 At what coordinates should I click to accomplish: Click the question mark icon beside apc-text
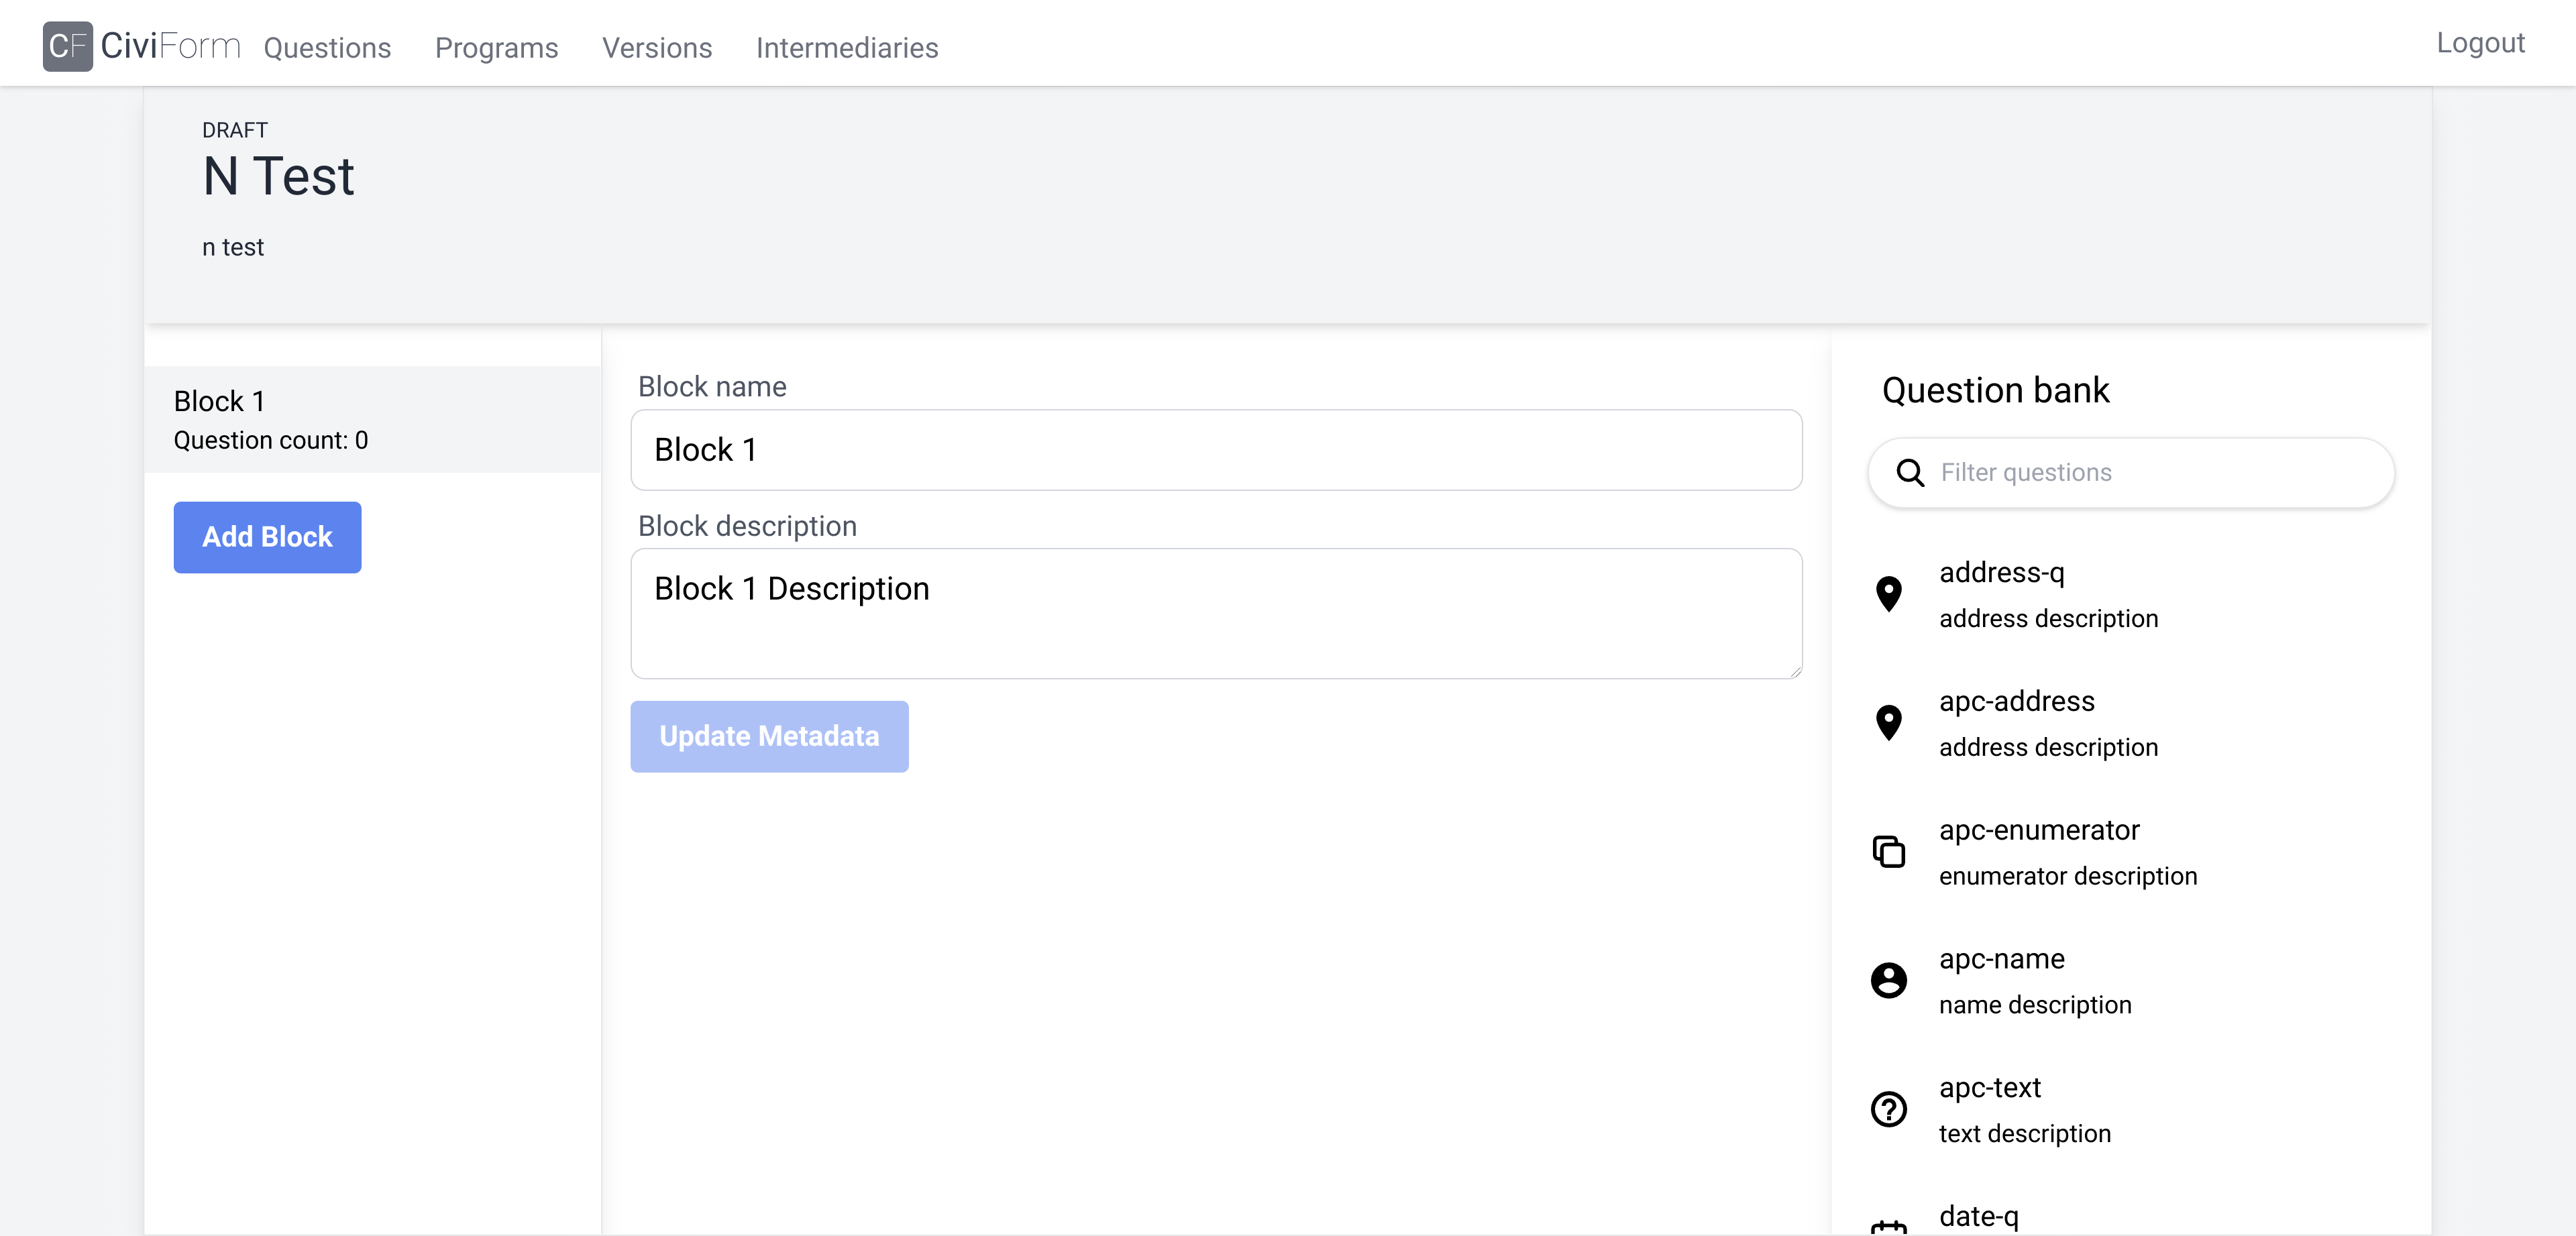[x=1889, y=1109]
